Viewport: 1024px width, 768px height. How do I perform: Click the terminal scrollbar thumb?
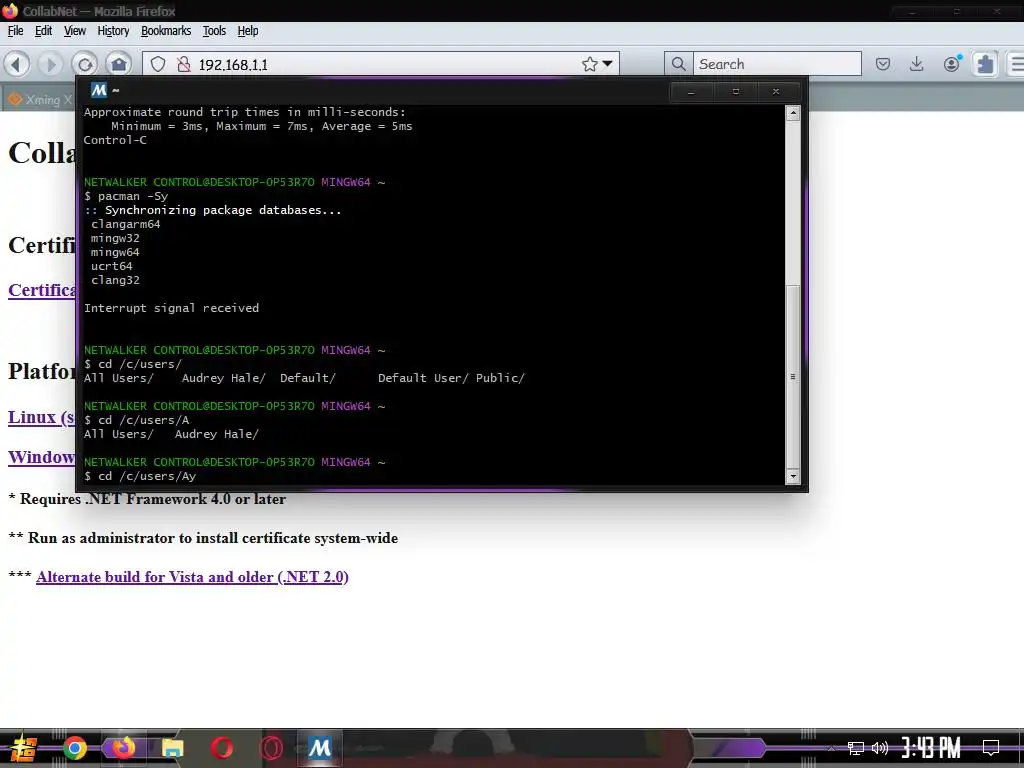click(793, 376)
